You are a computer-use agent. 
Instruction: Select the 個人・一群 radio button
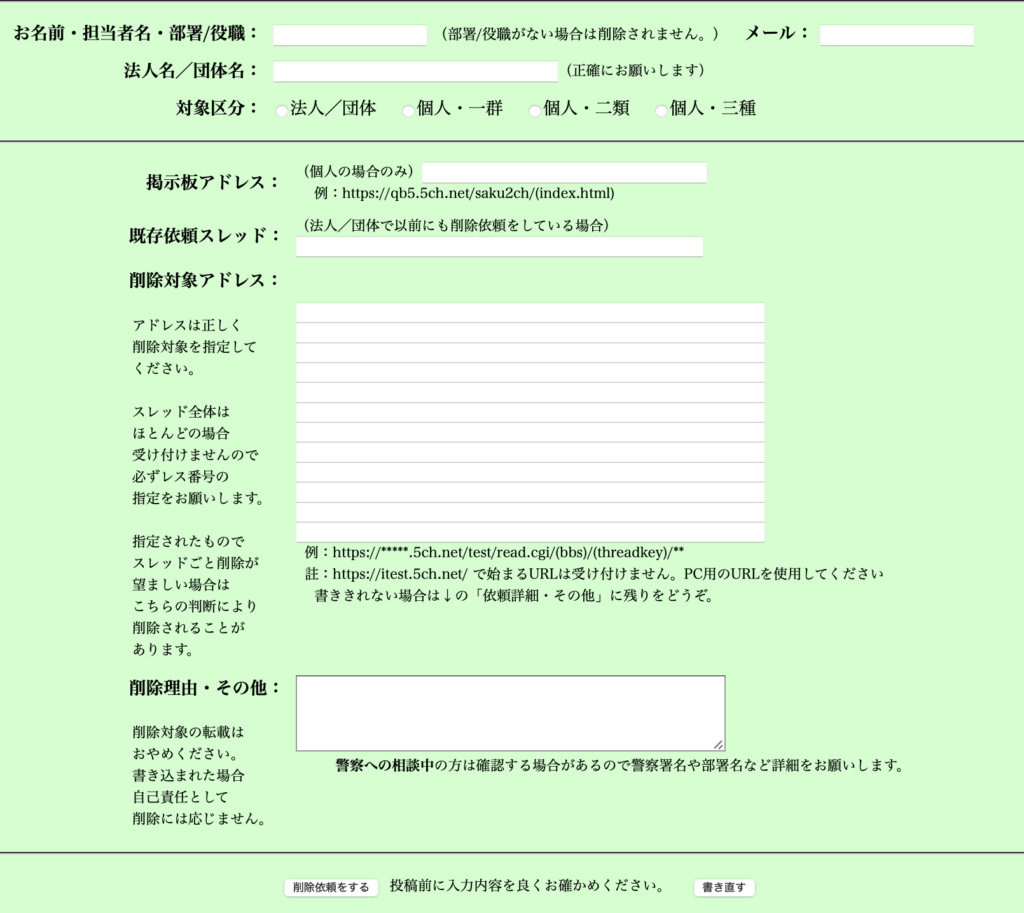tap(407, 110)
